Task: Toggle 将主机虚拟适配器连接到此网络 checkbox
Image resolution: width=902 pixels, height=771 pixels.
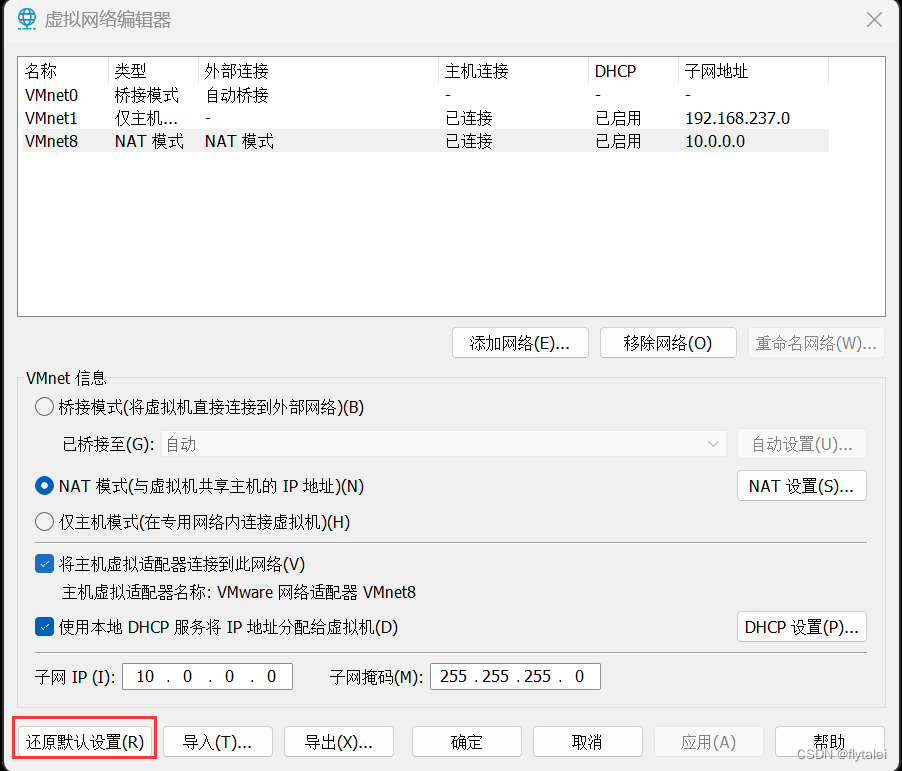Action: pos(44,564)
